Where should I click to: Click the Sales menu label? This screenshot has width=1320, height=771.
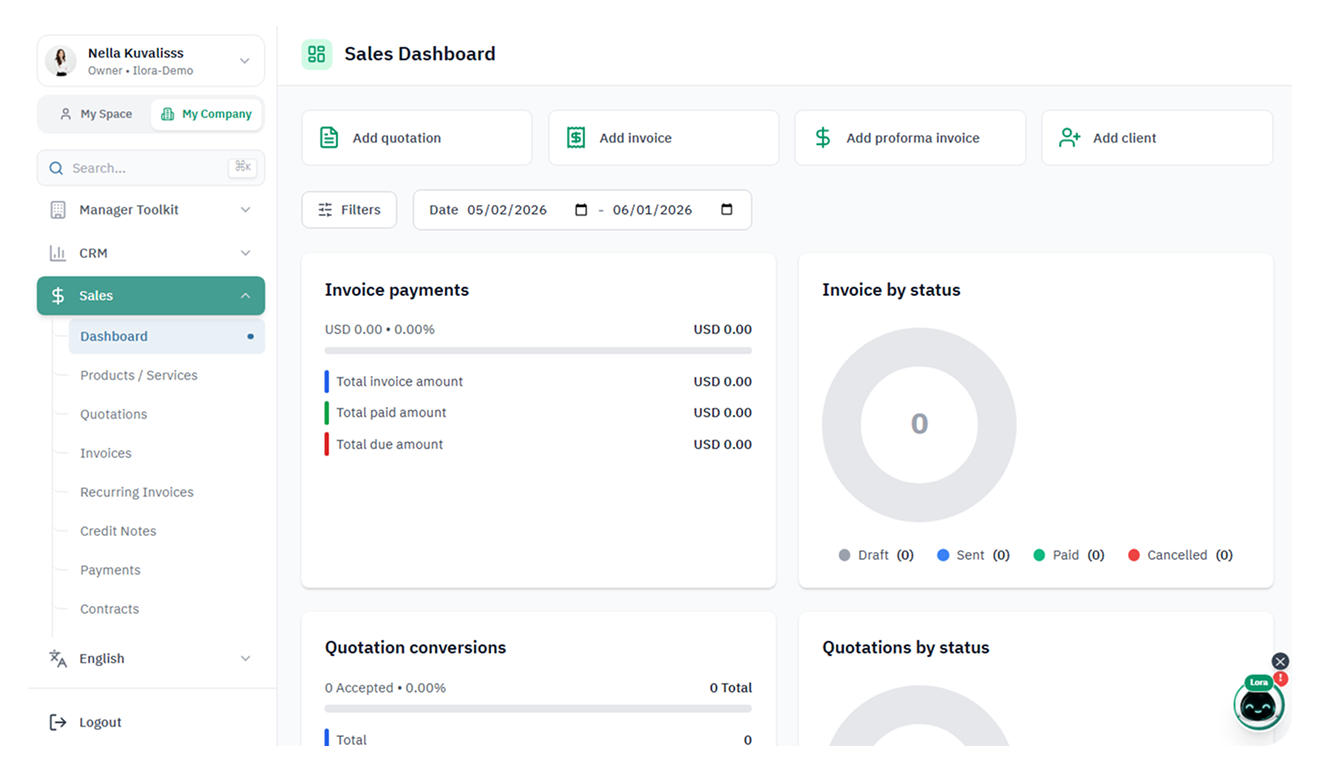(96, 296)
